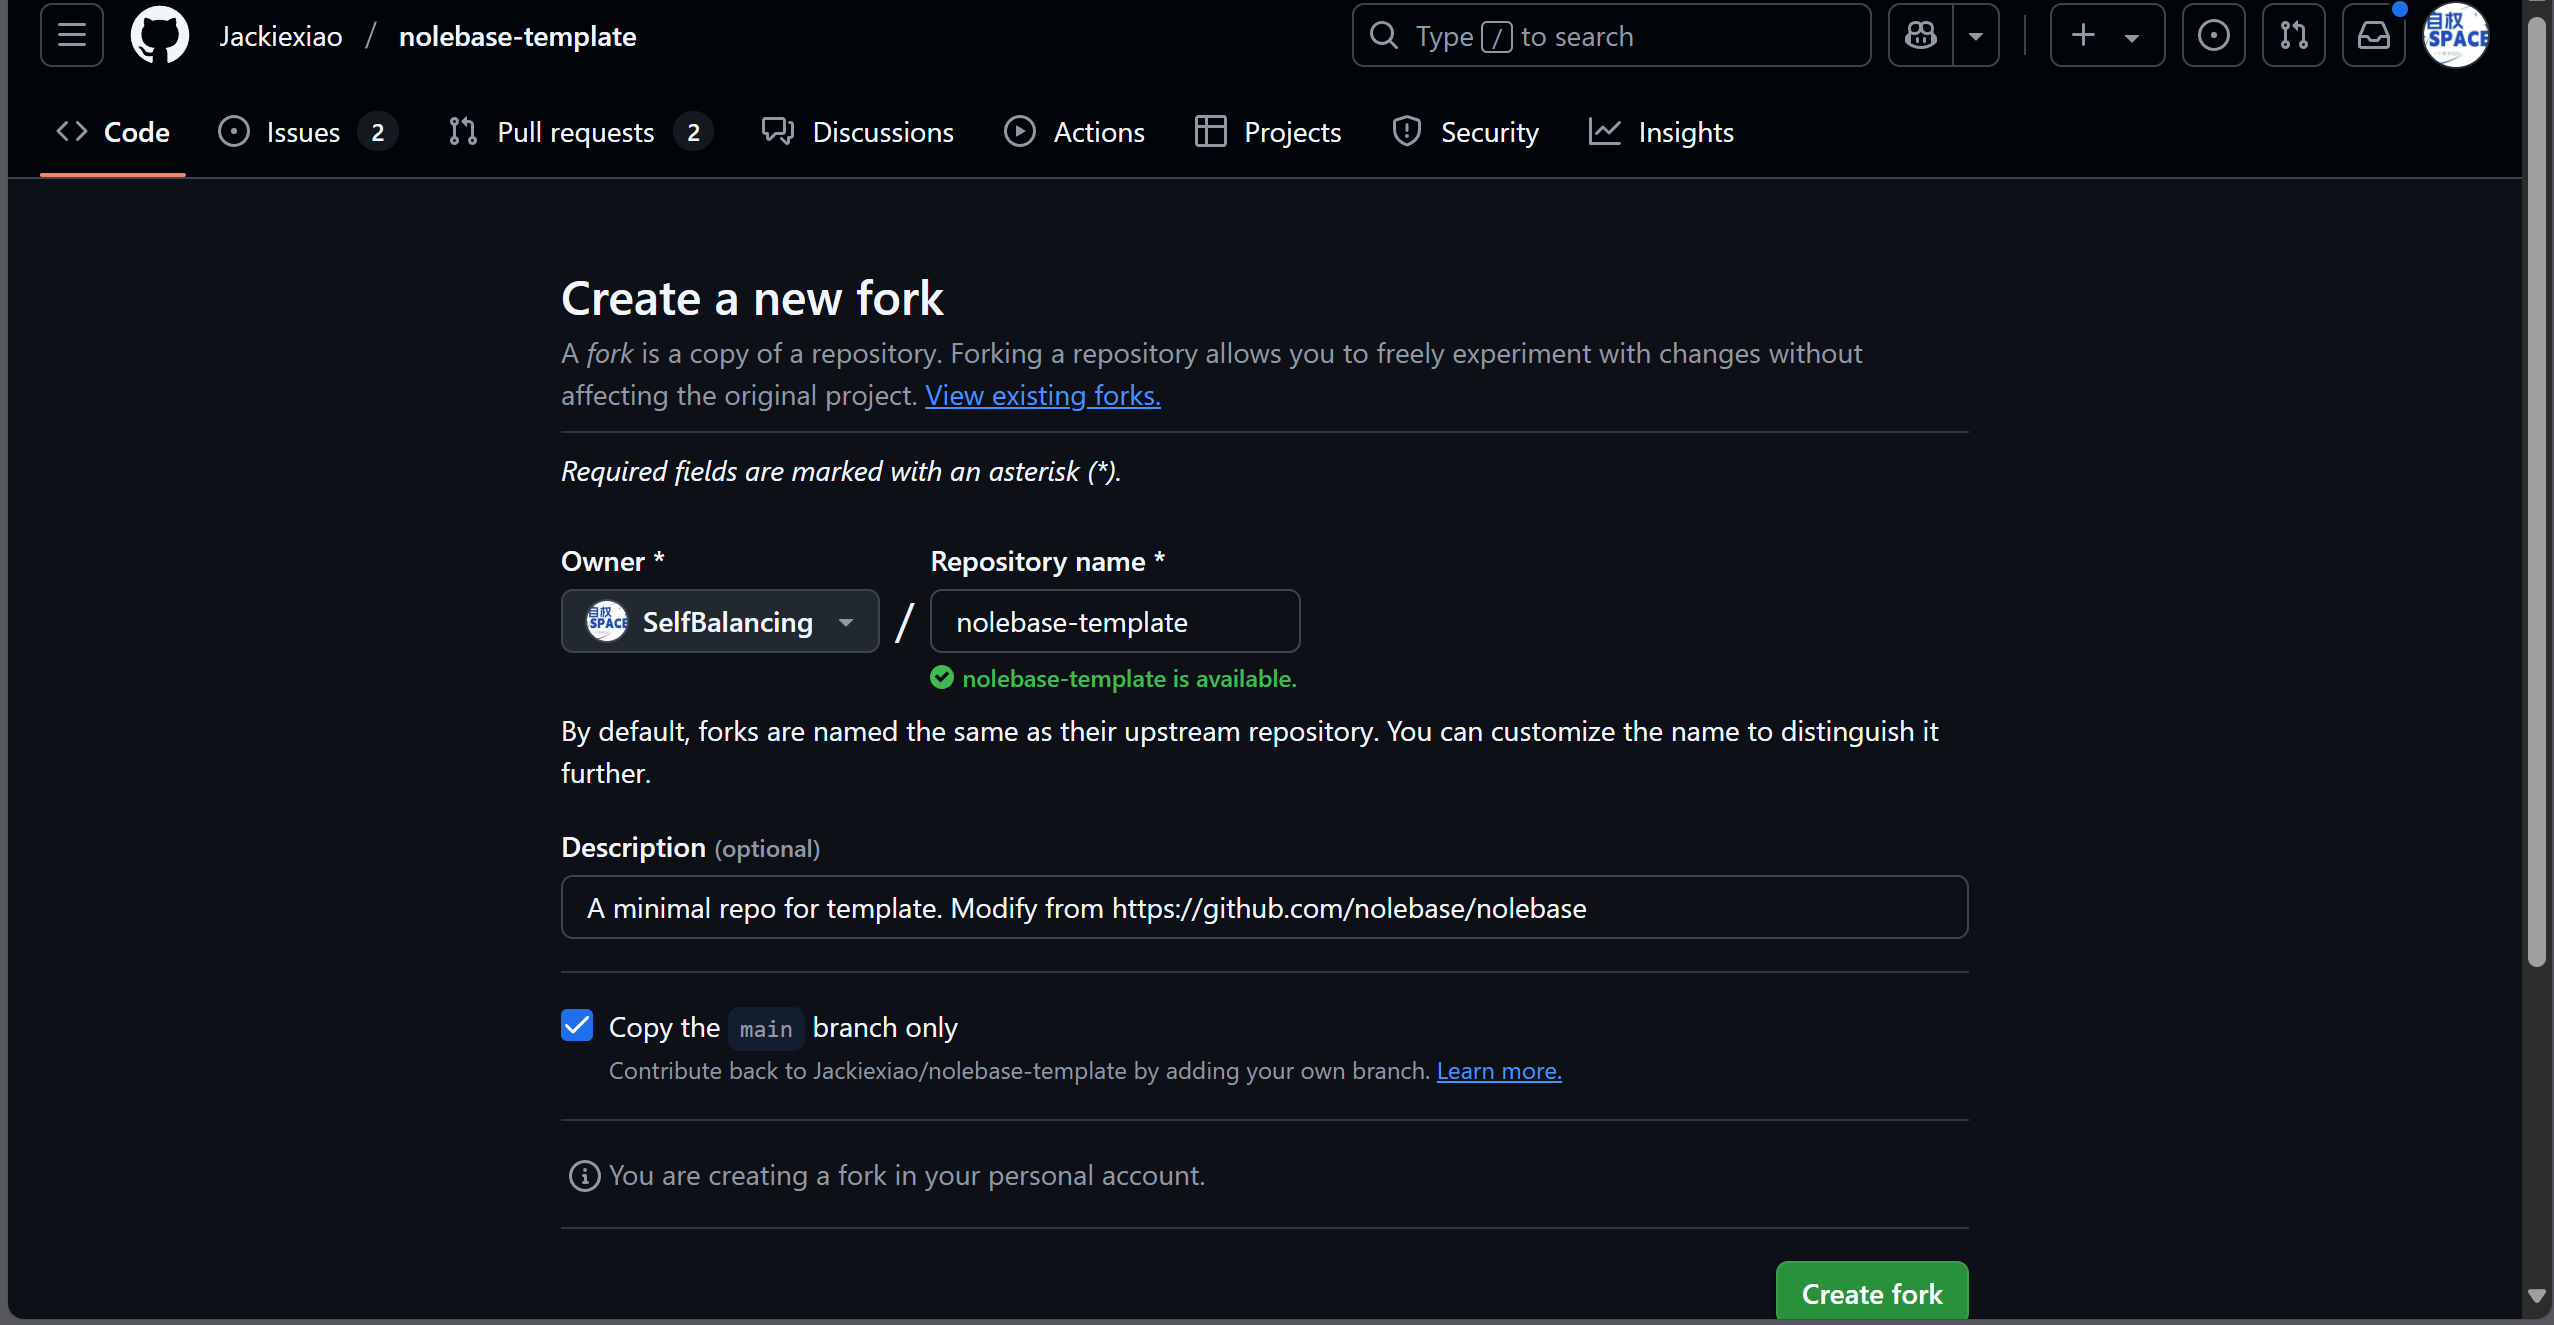Screen dimensions: 2554x1325
Task: Open the create new plus menu
Action: click(x=2107, y=36)
